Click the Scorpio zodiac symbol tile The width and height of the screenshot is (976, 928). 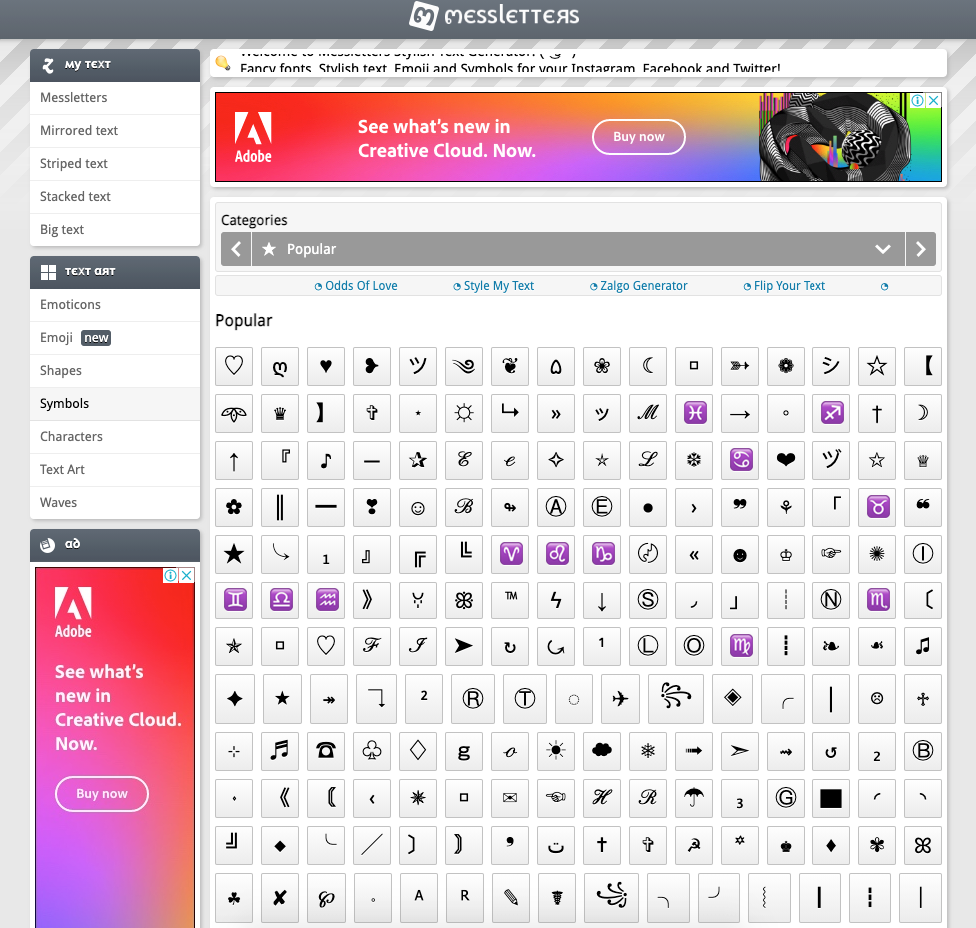coord(878,600)
